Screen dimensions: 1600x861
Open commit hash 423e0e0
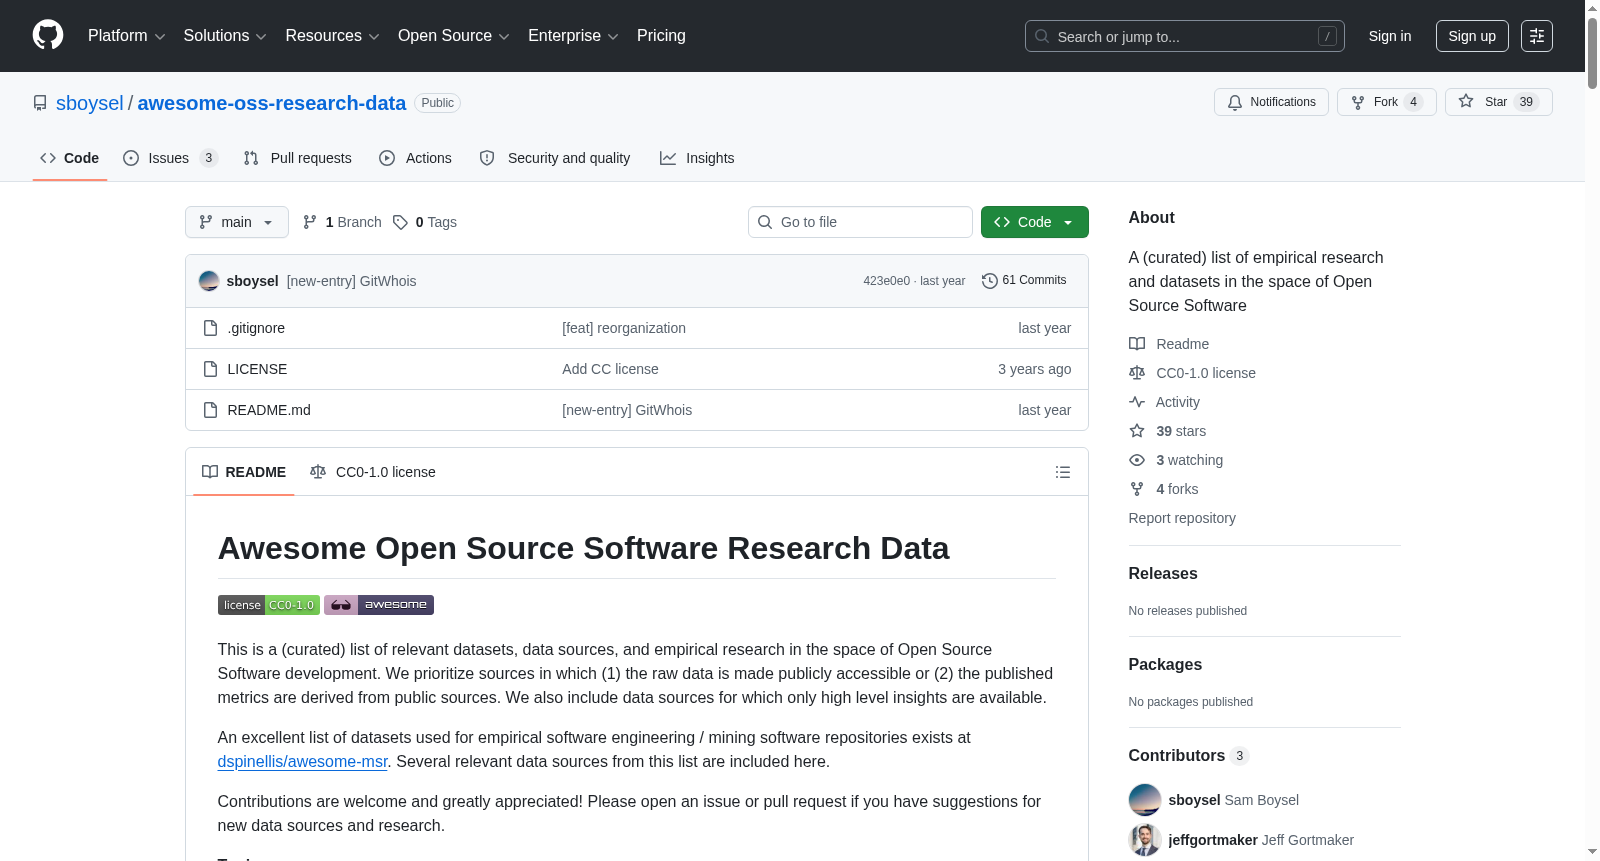[887, 281]
